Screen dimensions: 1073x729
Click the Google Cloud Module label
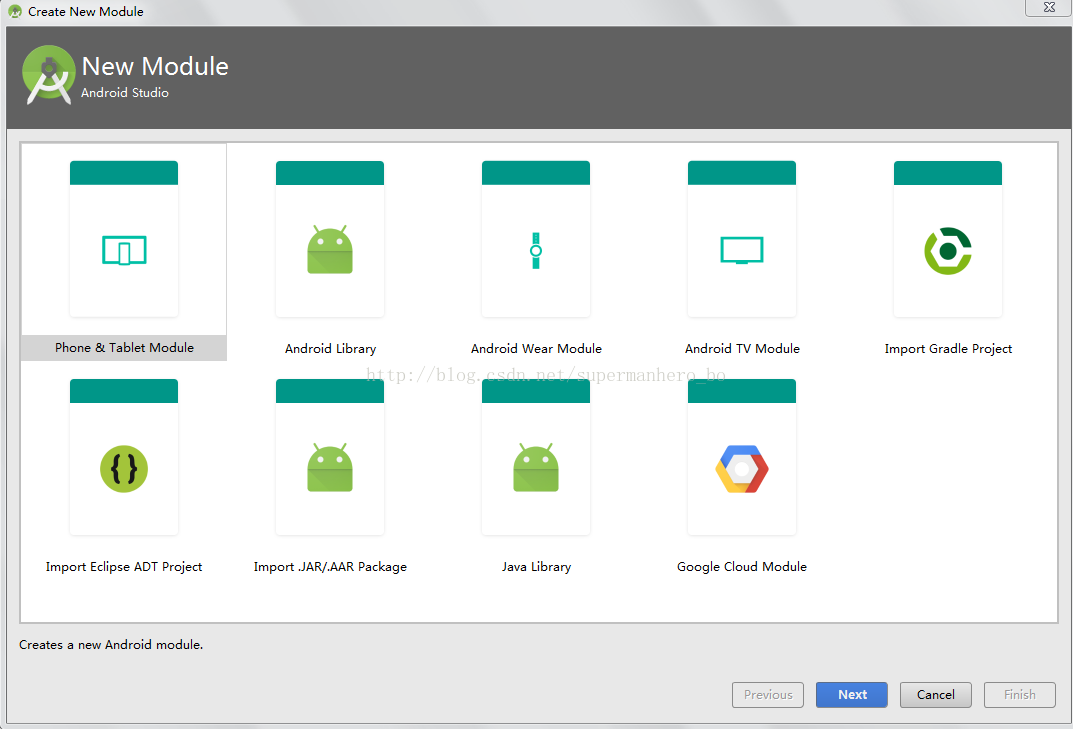coord(742,567)
